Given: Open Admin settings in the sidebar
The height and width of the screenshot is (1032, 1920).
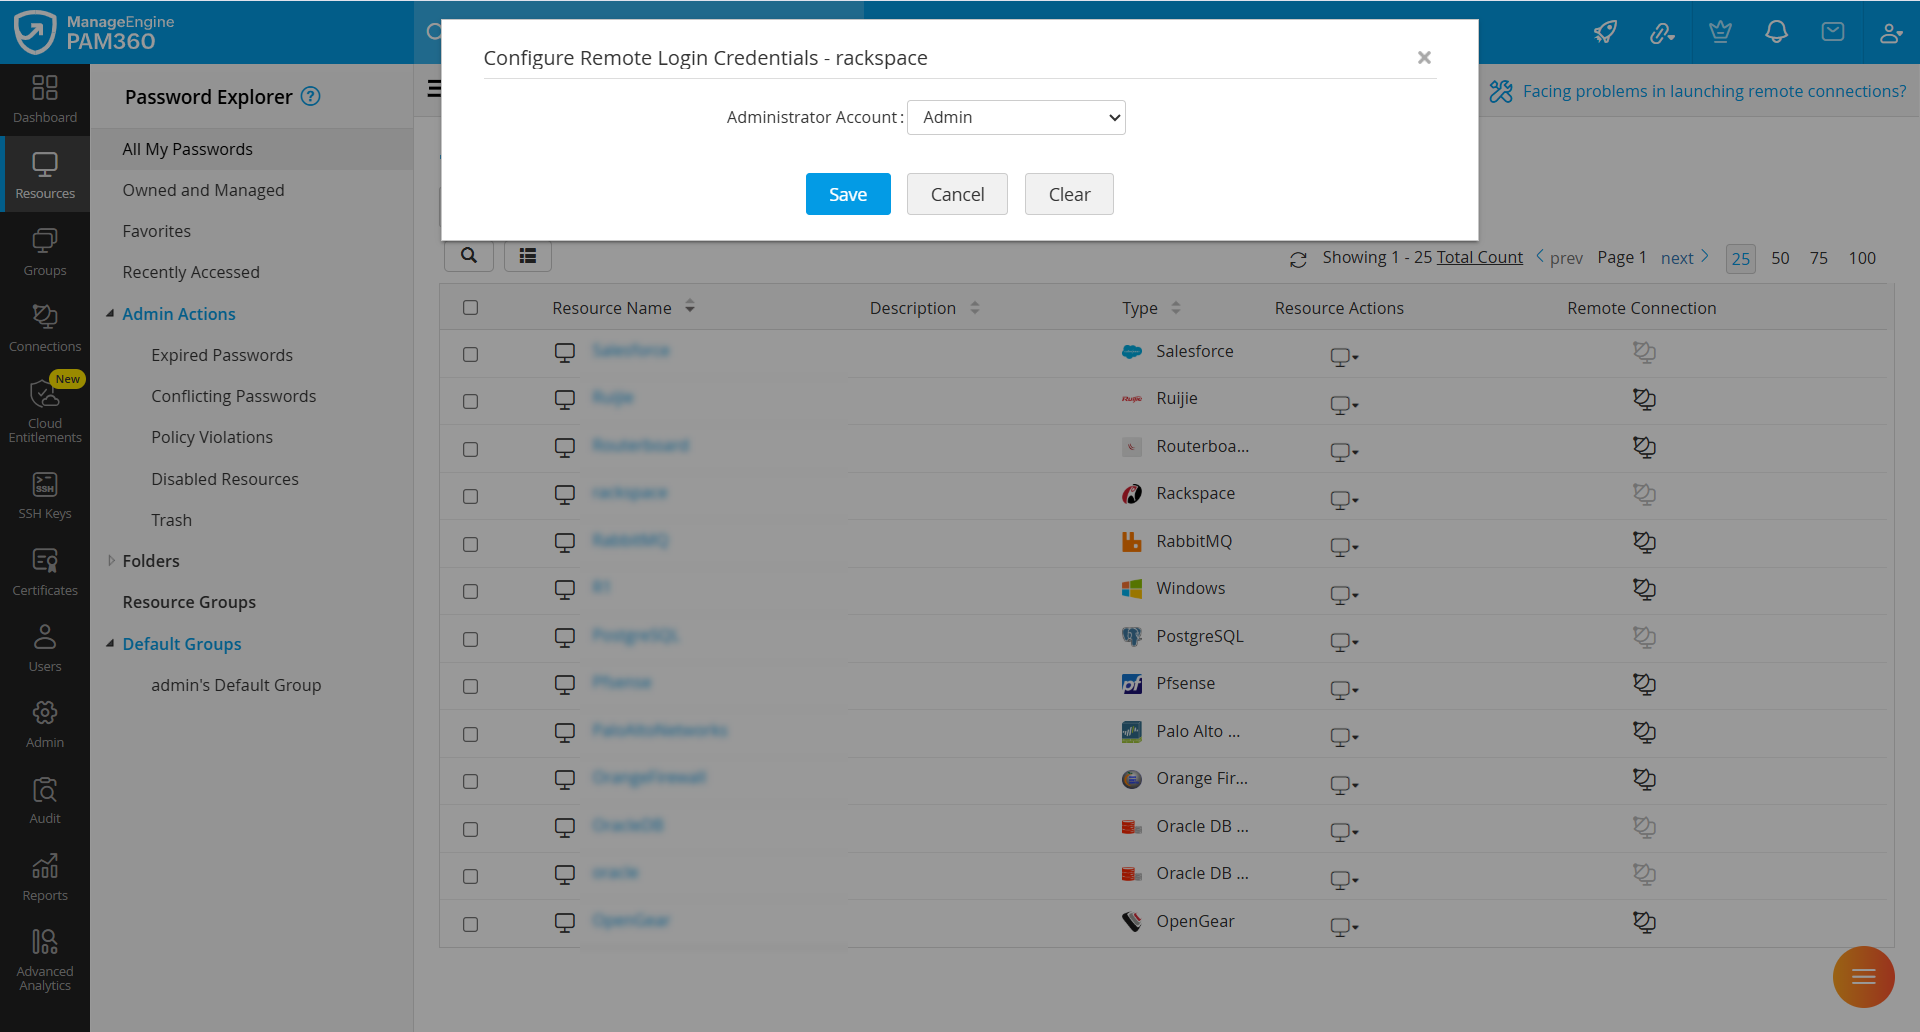Looking at the screenshot, I should click(45, 725).
